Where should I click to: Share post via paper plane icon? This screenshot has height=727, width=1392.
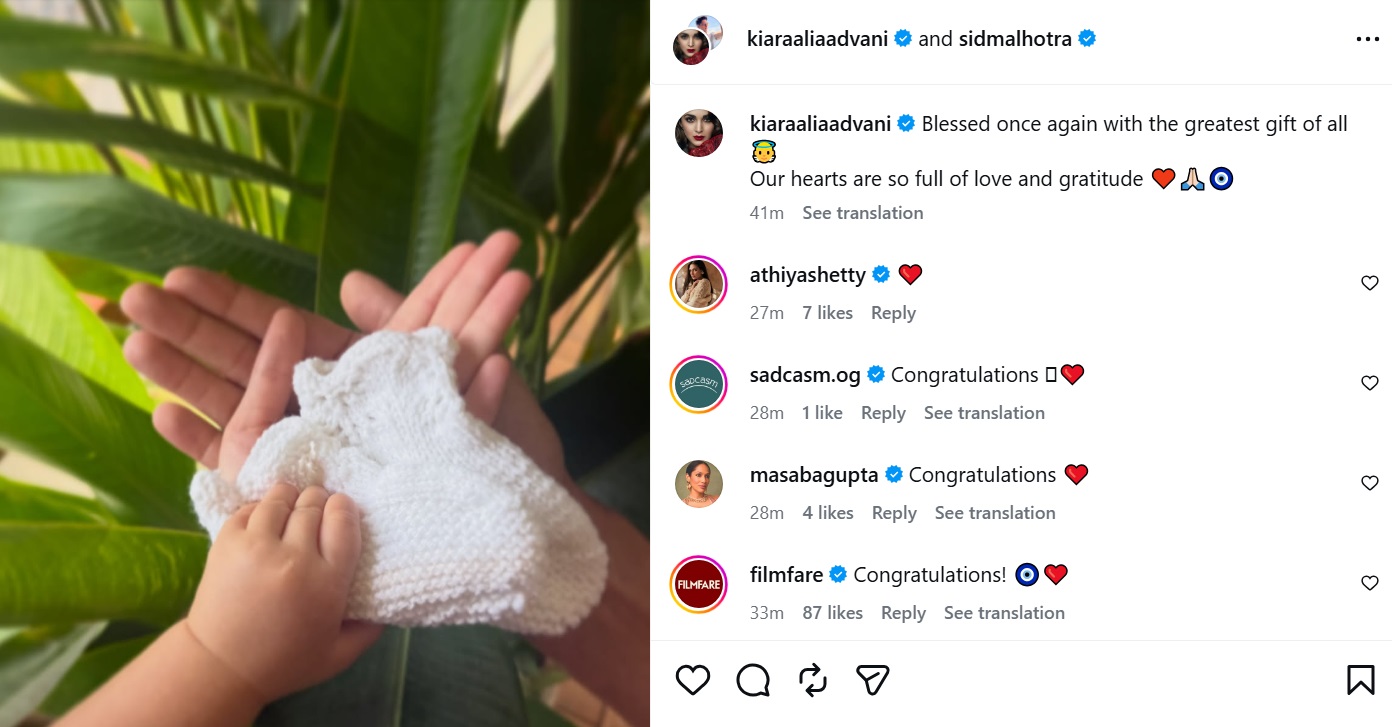(873, 680)
